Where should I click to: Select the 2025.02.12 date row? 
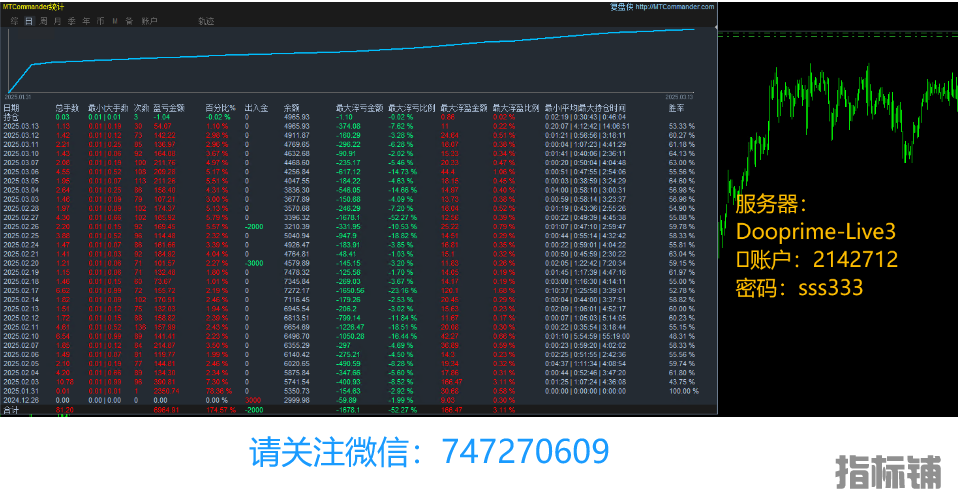coord(359,318)
